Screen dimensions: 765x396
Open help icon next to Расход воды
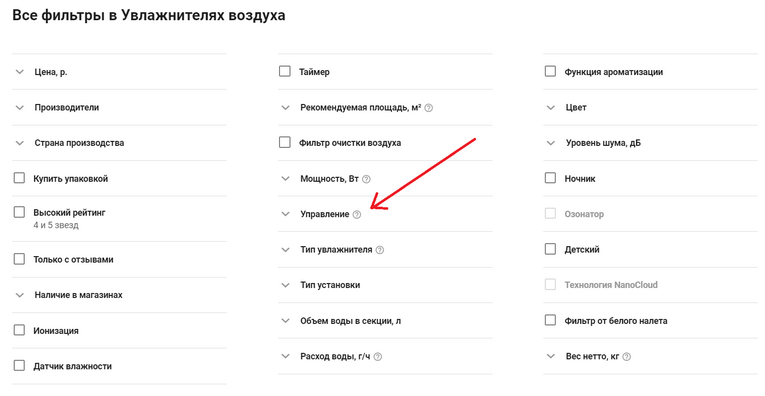(378, 357)
